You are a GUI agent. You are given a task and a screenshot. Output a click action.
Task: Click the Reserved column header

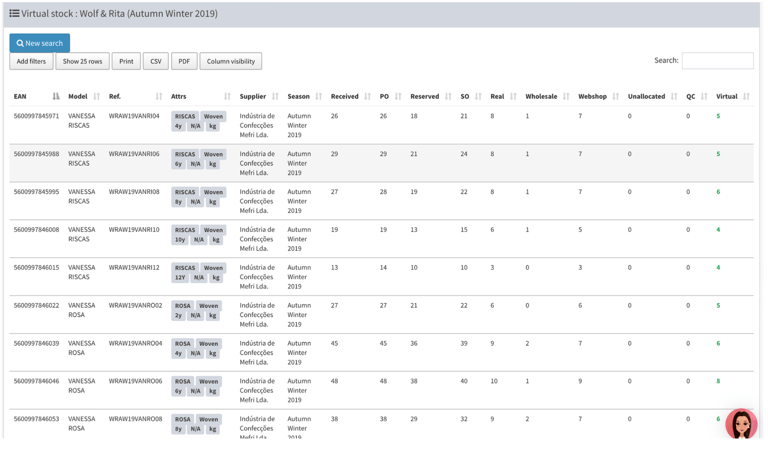424,97
